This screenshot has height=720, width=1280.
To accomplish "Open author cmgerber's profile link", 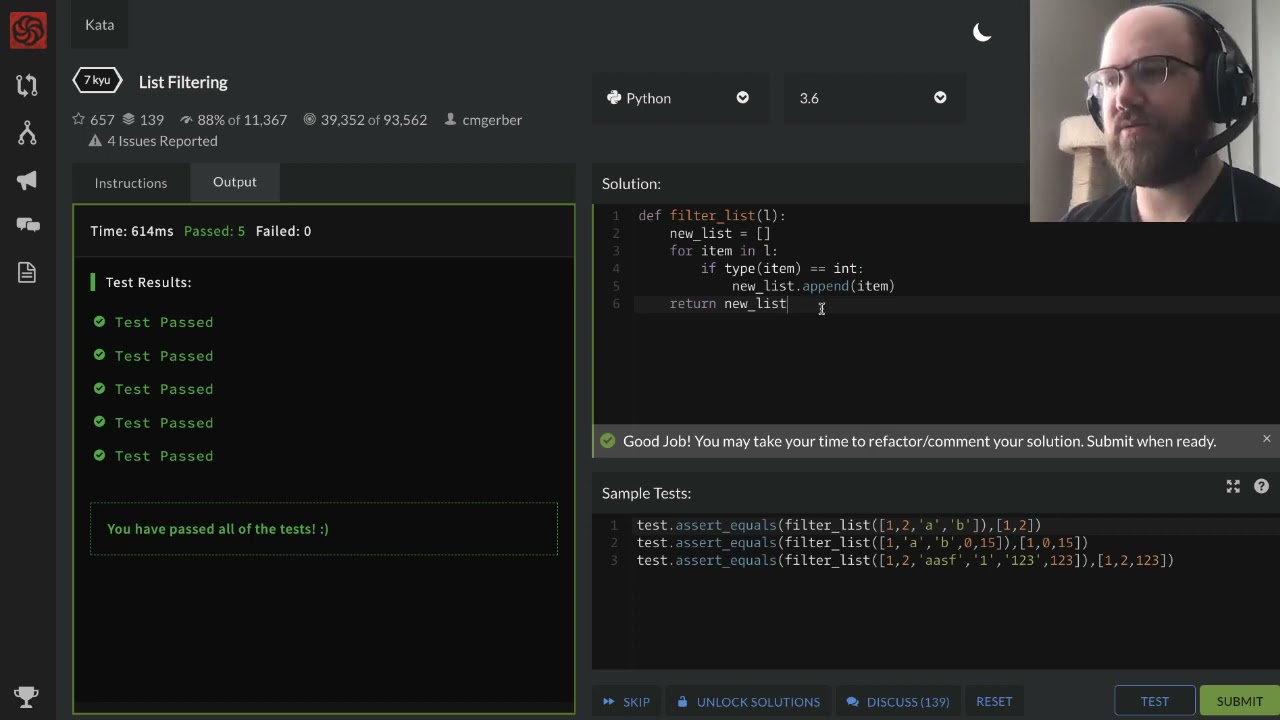I will pyautogui.click(x=491, y=120).
